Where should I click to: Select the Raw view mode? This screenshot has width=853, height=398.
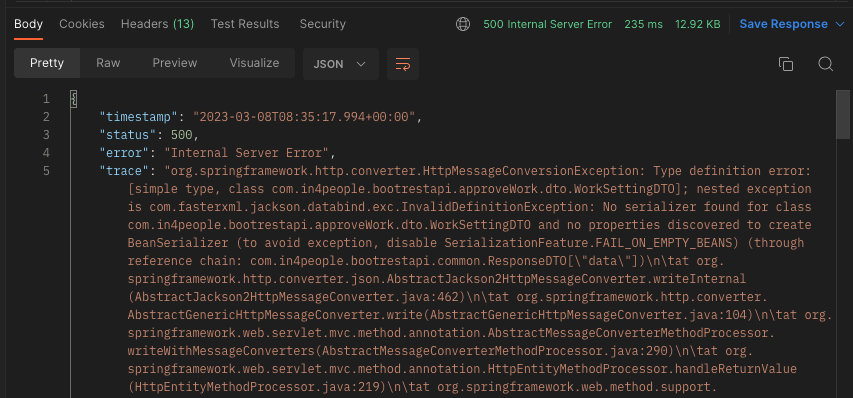click(x=108, y=63)
